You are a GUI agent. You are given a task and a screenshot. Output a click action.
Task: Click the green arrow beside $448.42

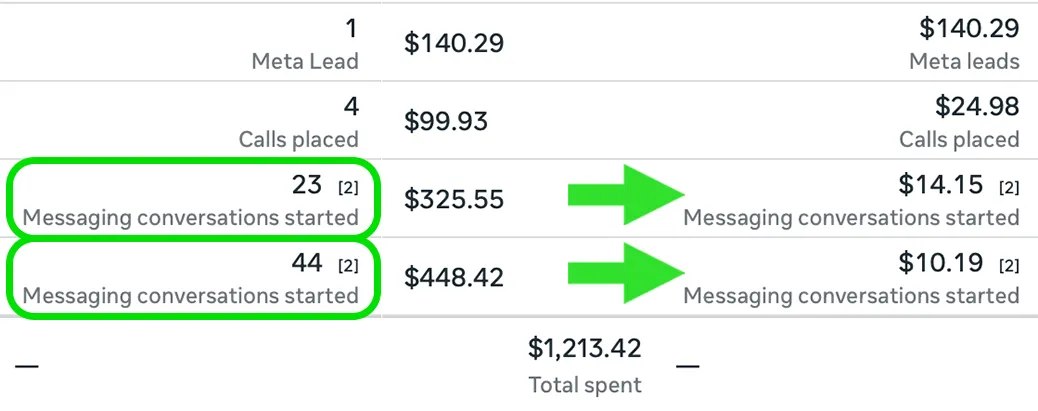pos(626,274)
